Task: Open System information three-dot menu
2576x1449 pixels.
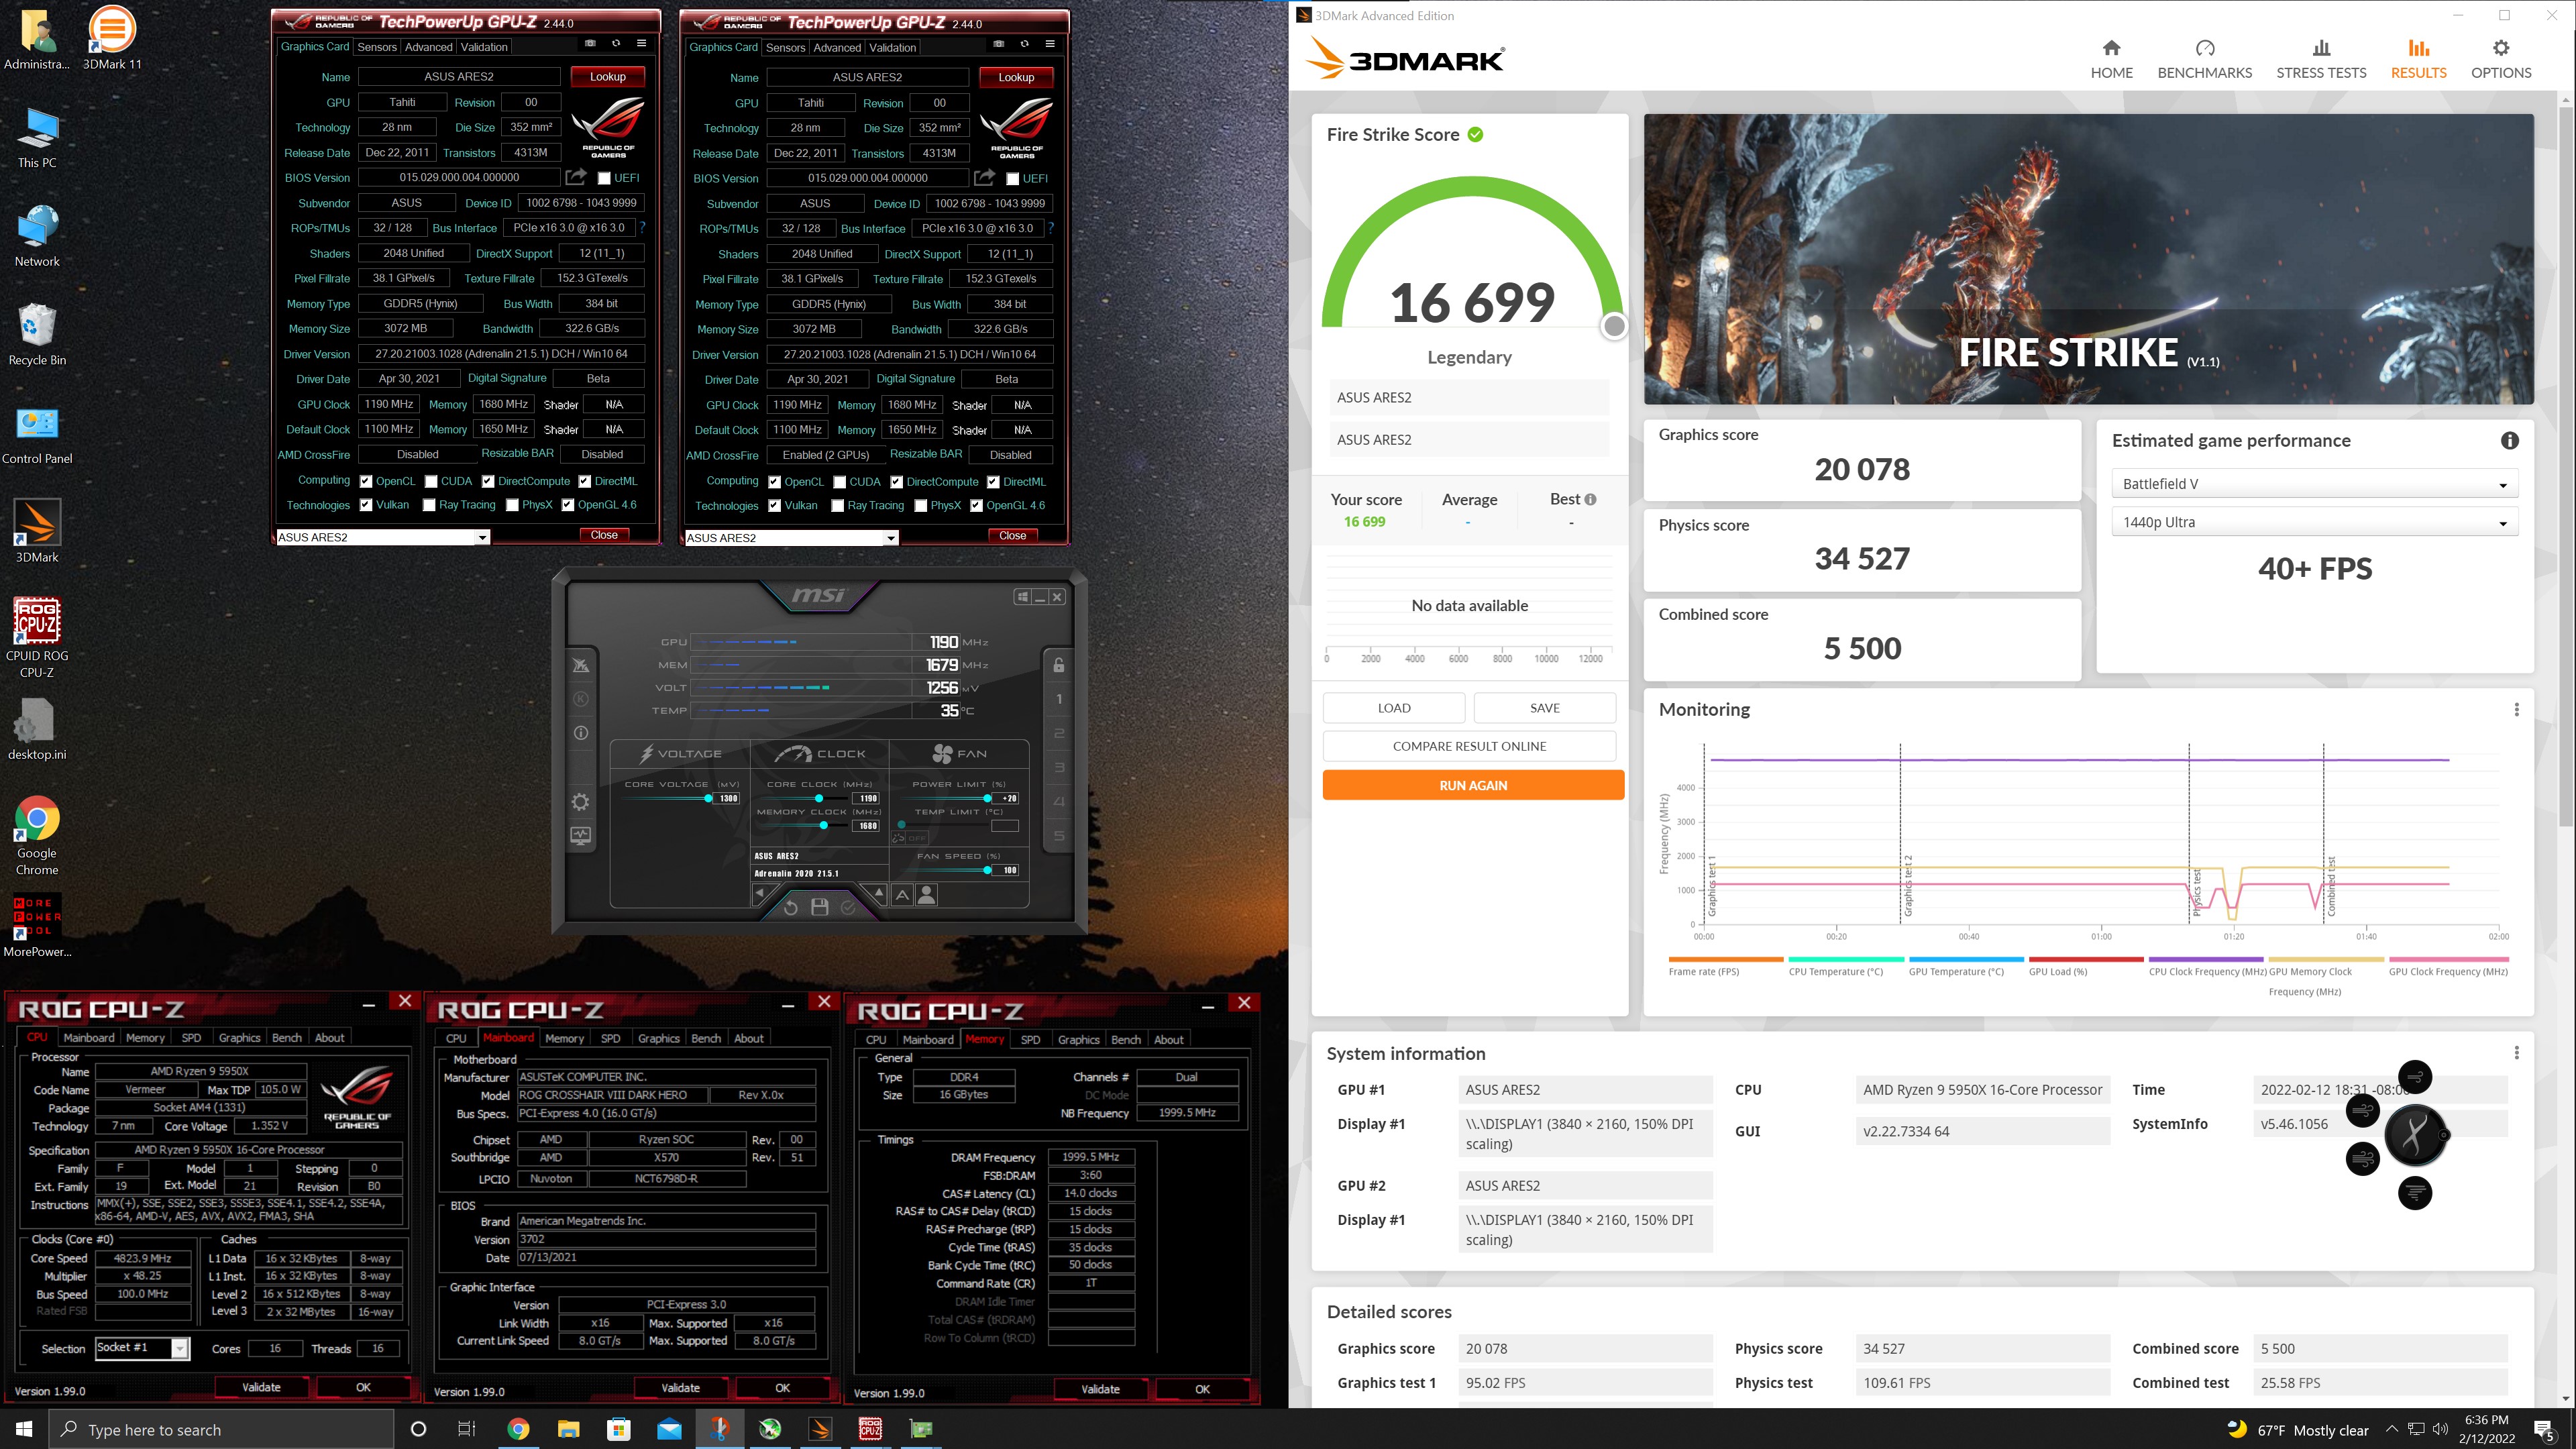Action: pyautogui.click(x=2517, y=1053)
